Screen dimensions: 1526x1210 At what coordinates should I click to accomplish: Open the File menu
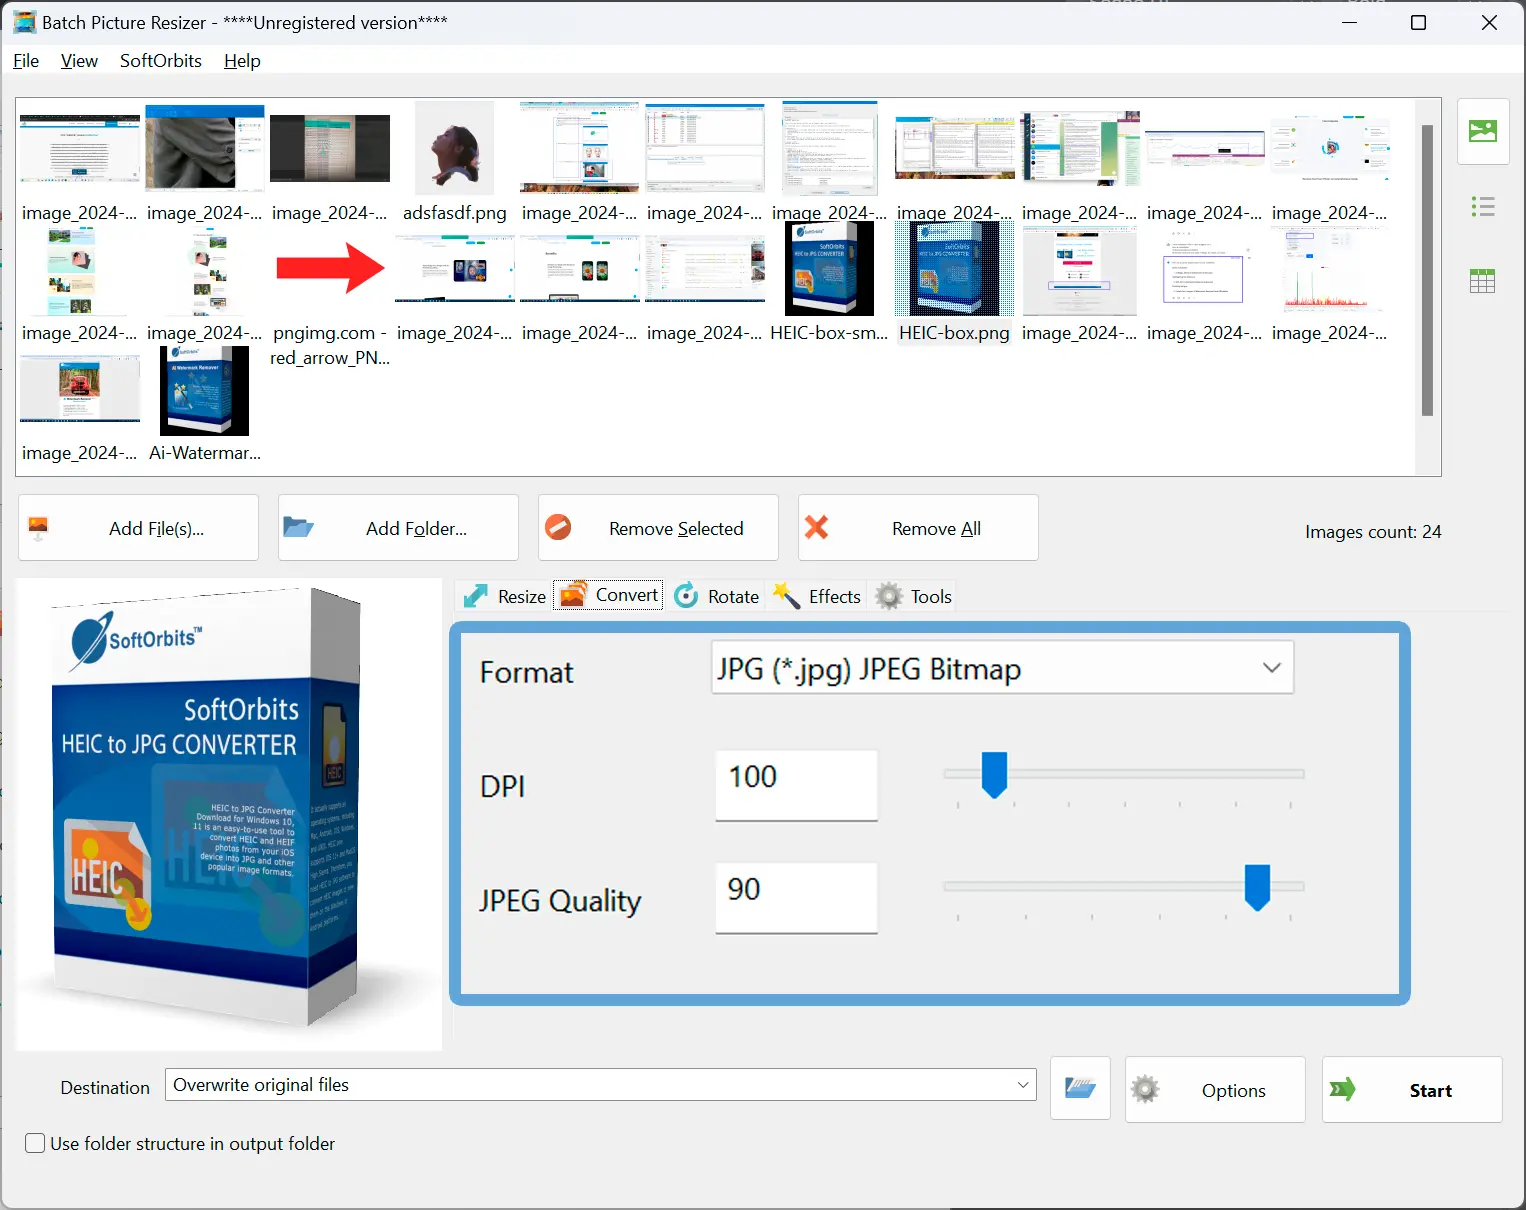click(x=26, y=61)
